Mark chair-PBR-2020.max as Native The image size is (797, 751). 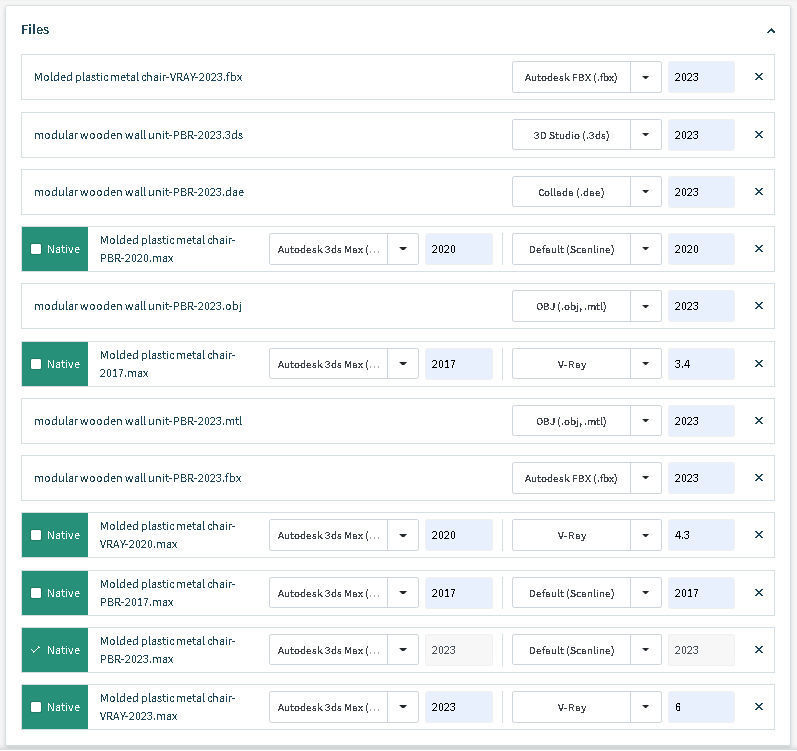(37, 249)
